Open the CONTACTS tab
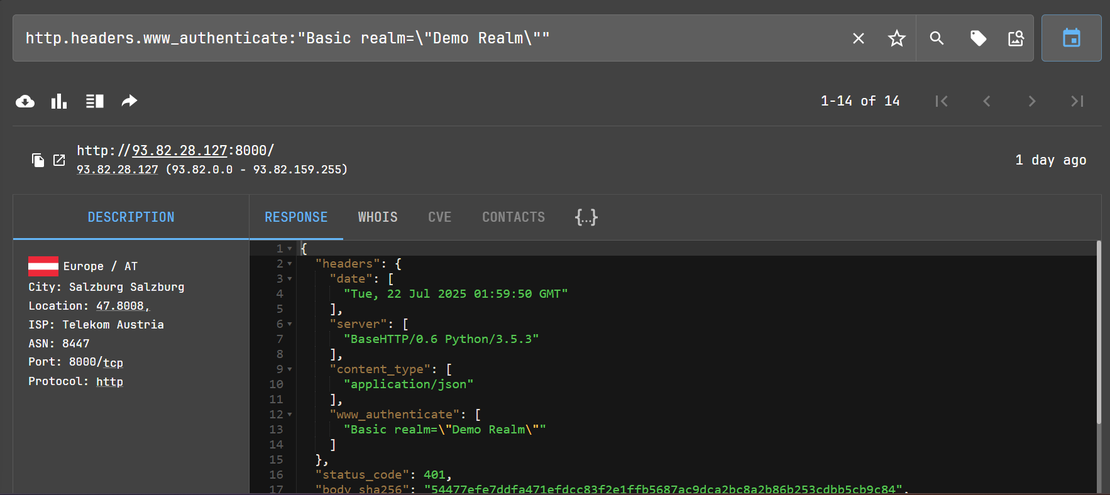 coord(513,217)
